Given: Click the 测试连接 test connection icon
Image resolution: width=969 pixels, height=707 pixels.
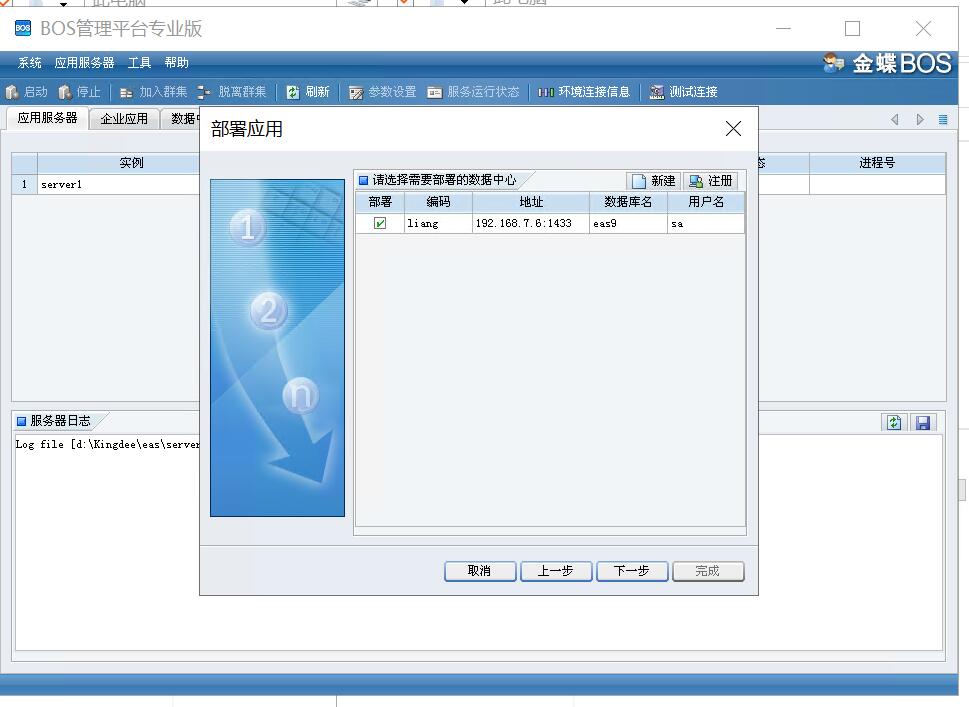Looking at the screenshot, I should pos(656,93).
